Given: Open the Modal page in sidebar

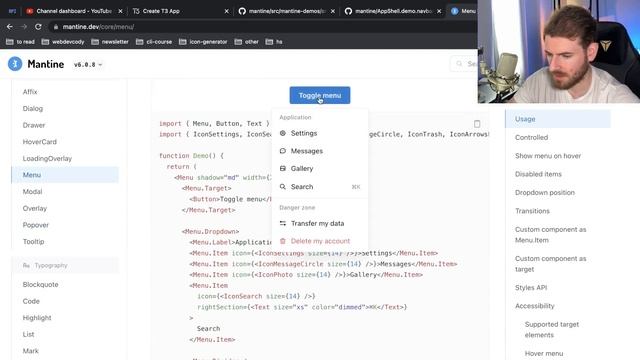Looking at the screenshot, I should click(32, 191).
